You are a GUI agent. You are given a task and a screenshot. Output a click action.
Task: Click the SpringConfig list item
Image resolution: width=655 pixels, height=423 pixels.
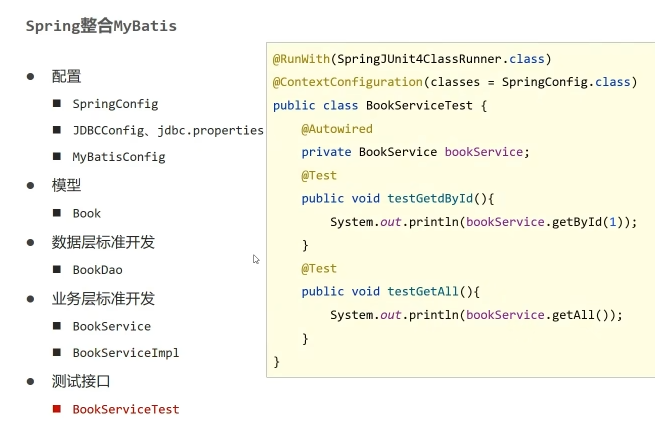pos(115,104)
